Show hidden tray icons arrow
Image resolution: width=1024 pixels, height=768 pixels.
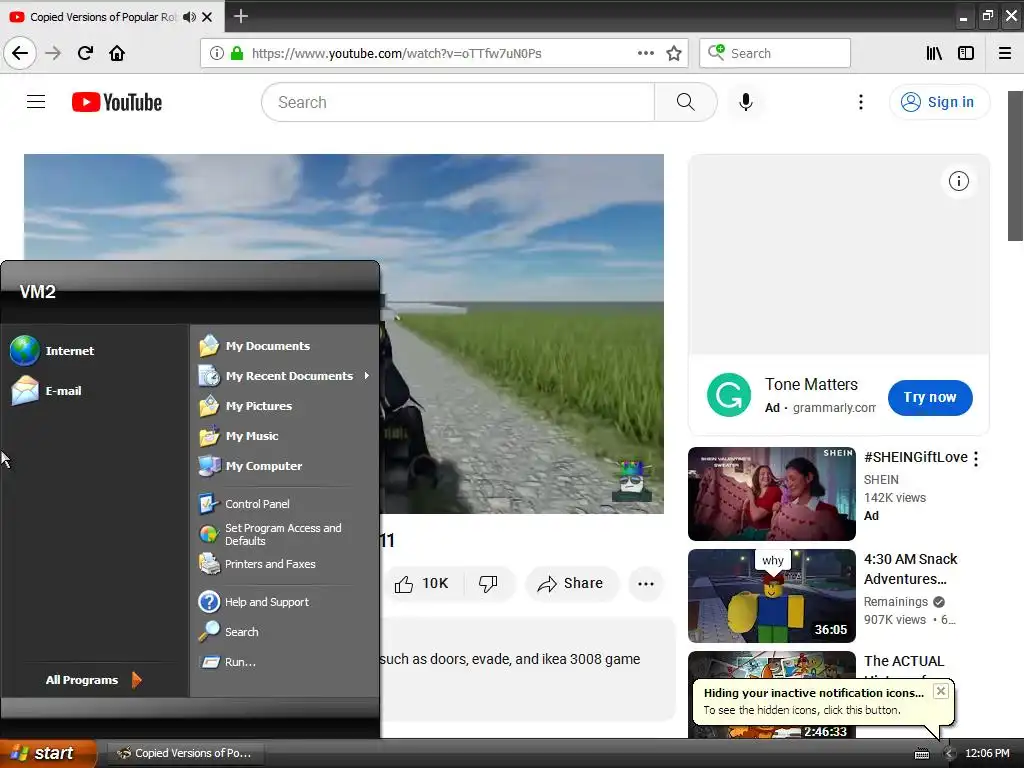(949, 754)
